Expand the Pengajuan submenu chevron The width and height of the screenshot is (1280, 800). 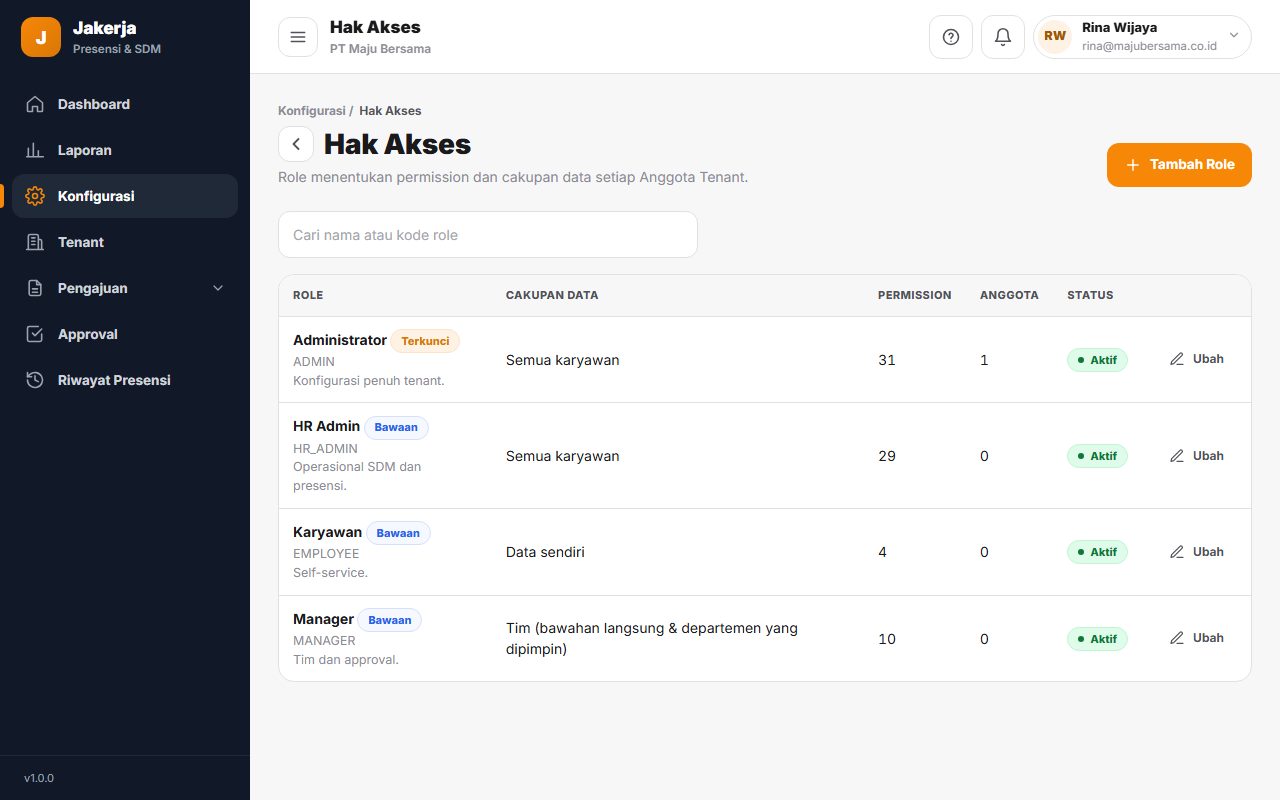coord(219,288)
